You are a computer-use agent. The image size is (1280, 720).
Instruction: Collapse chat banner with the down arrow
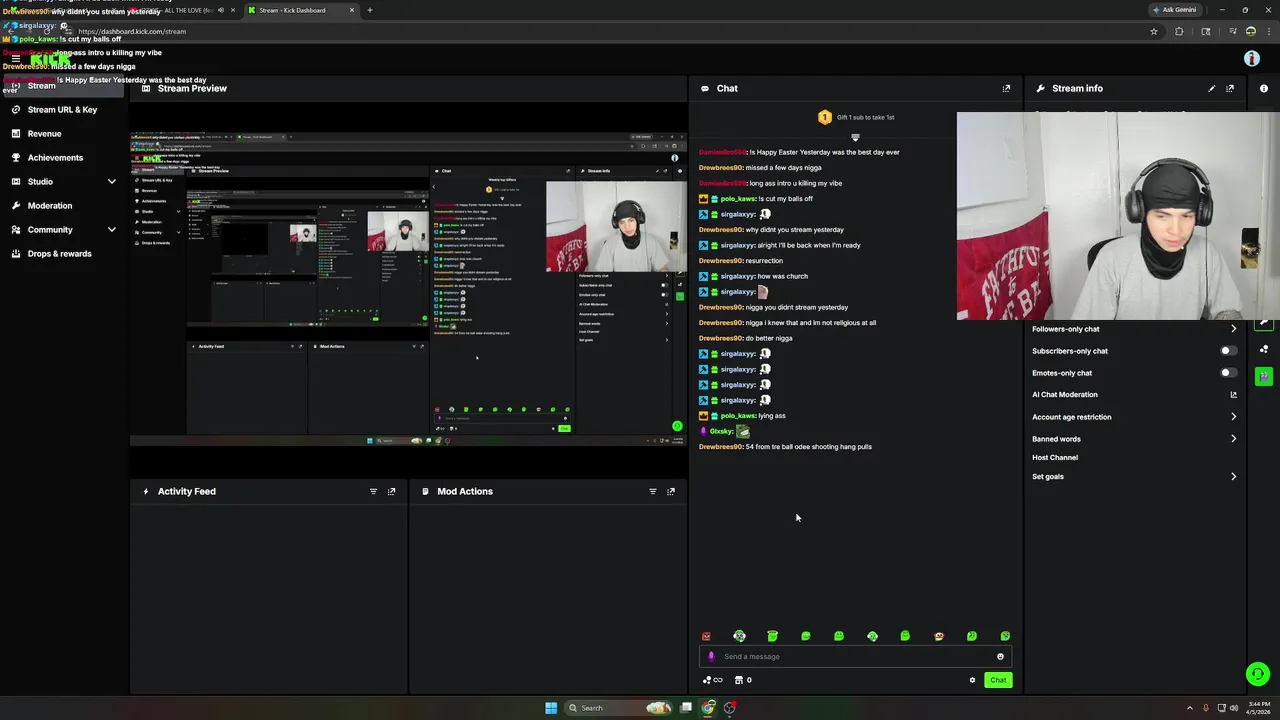point(855,137)
